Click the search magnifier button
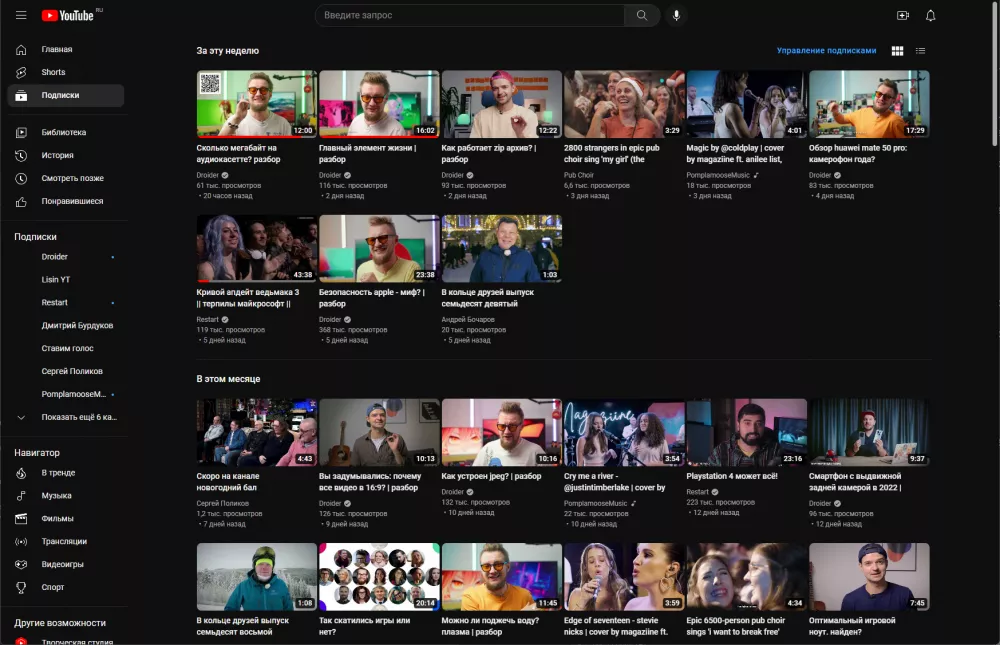This screenshot has width=1000, height=645. click(642, 15)
